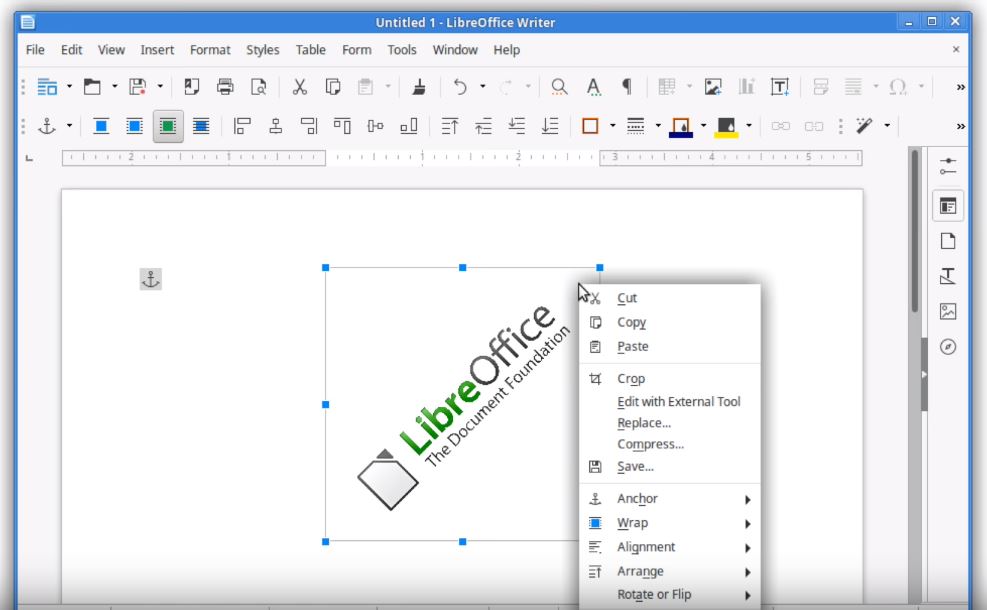The image size is (987, 610).
Task: Click the Print icon
Action: pyautogui.click(x=225, y=86)
